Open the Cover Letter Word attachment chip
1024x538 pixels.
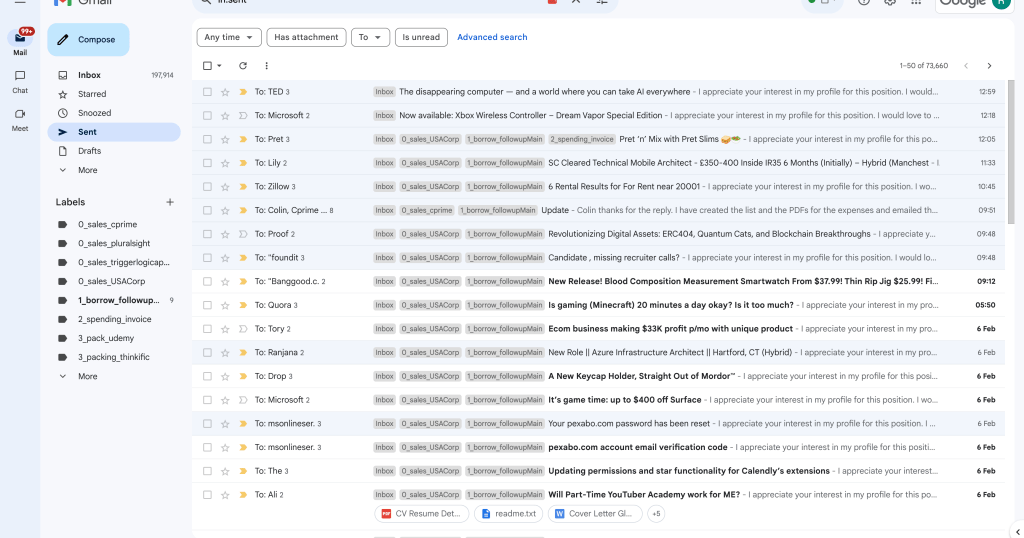[595, 514]
